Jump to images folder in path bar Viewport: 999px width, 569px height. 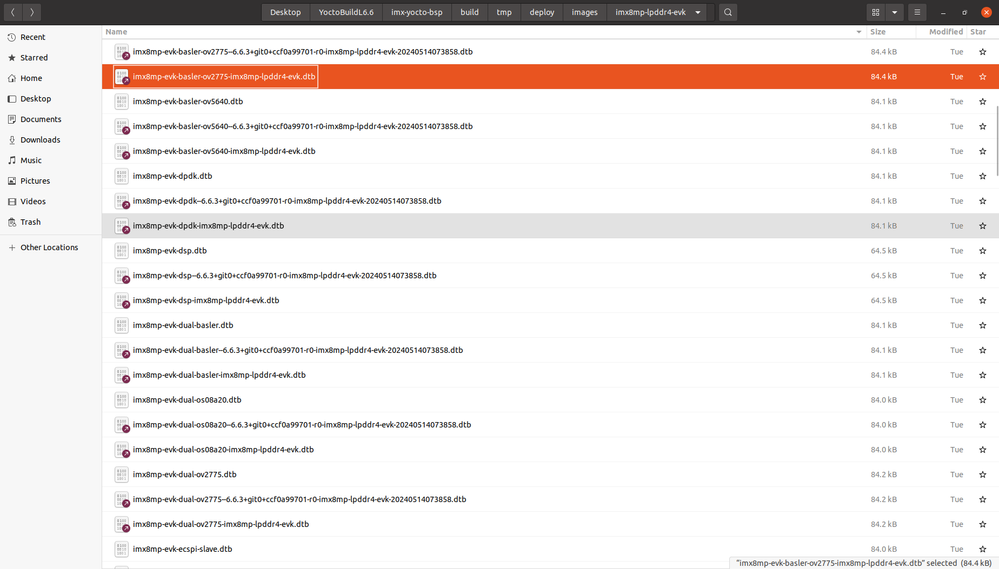click(584, 12)
